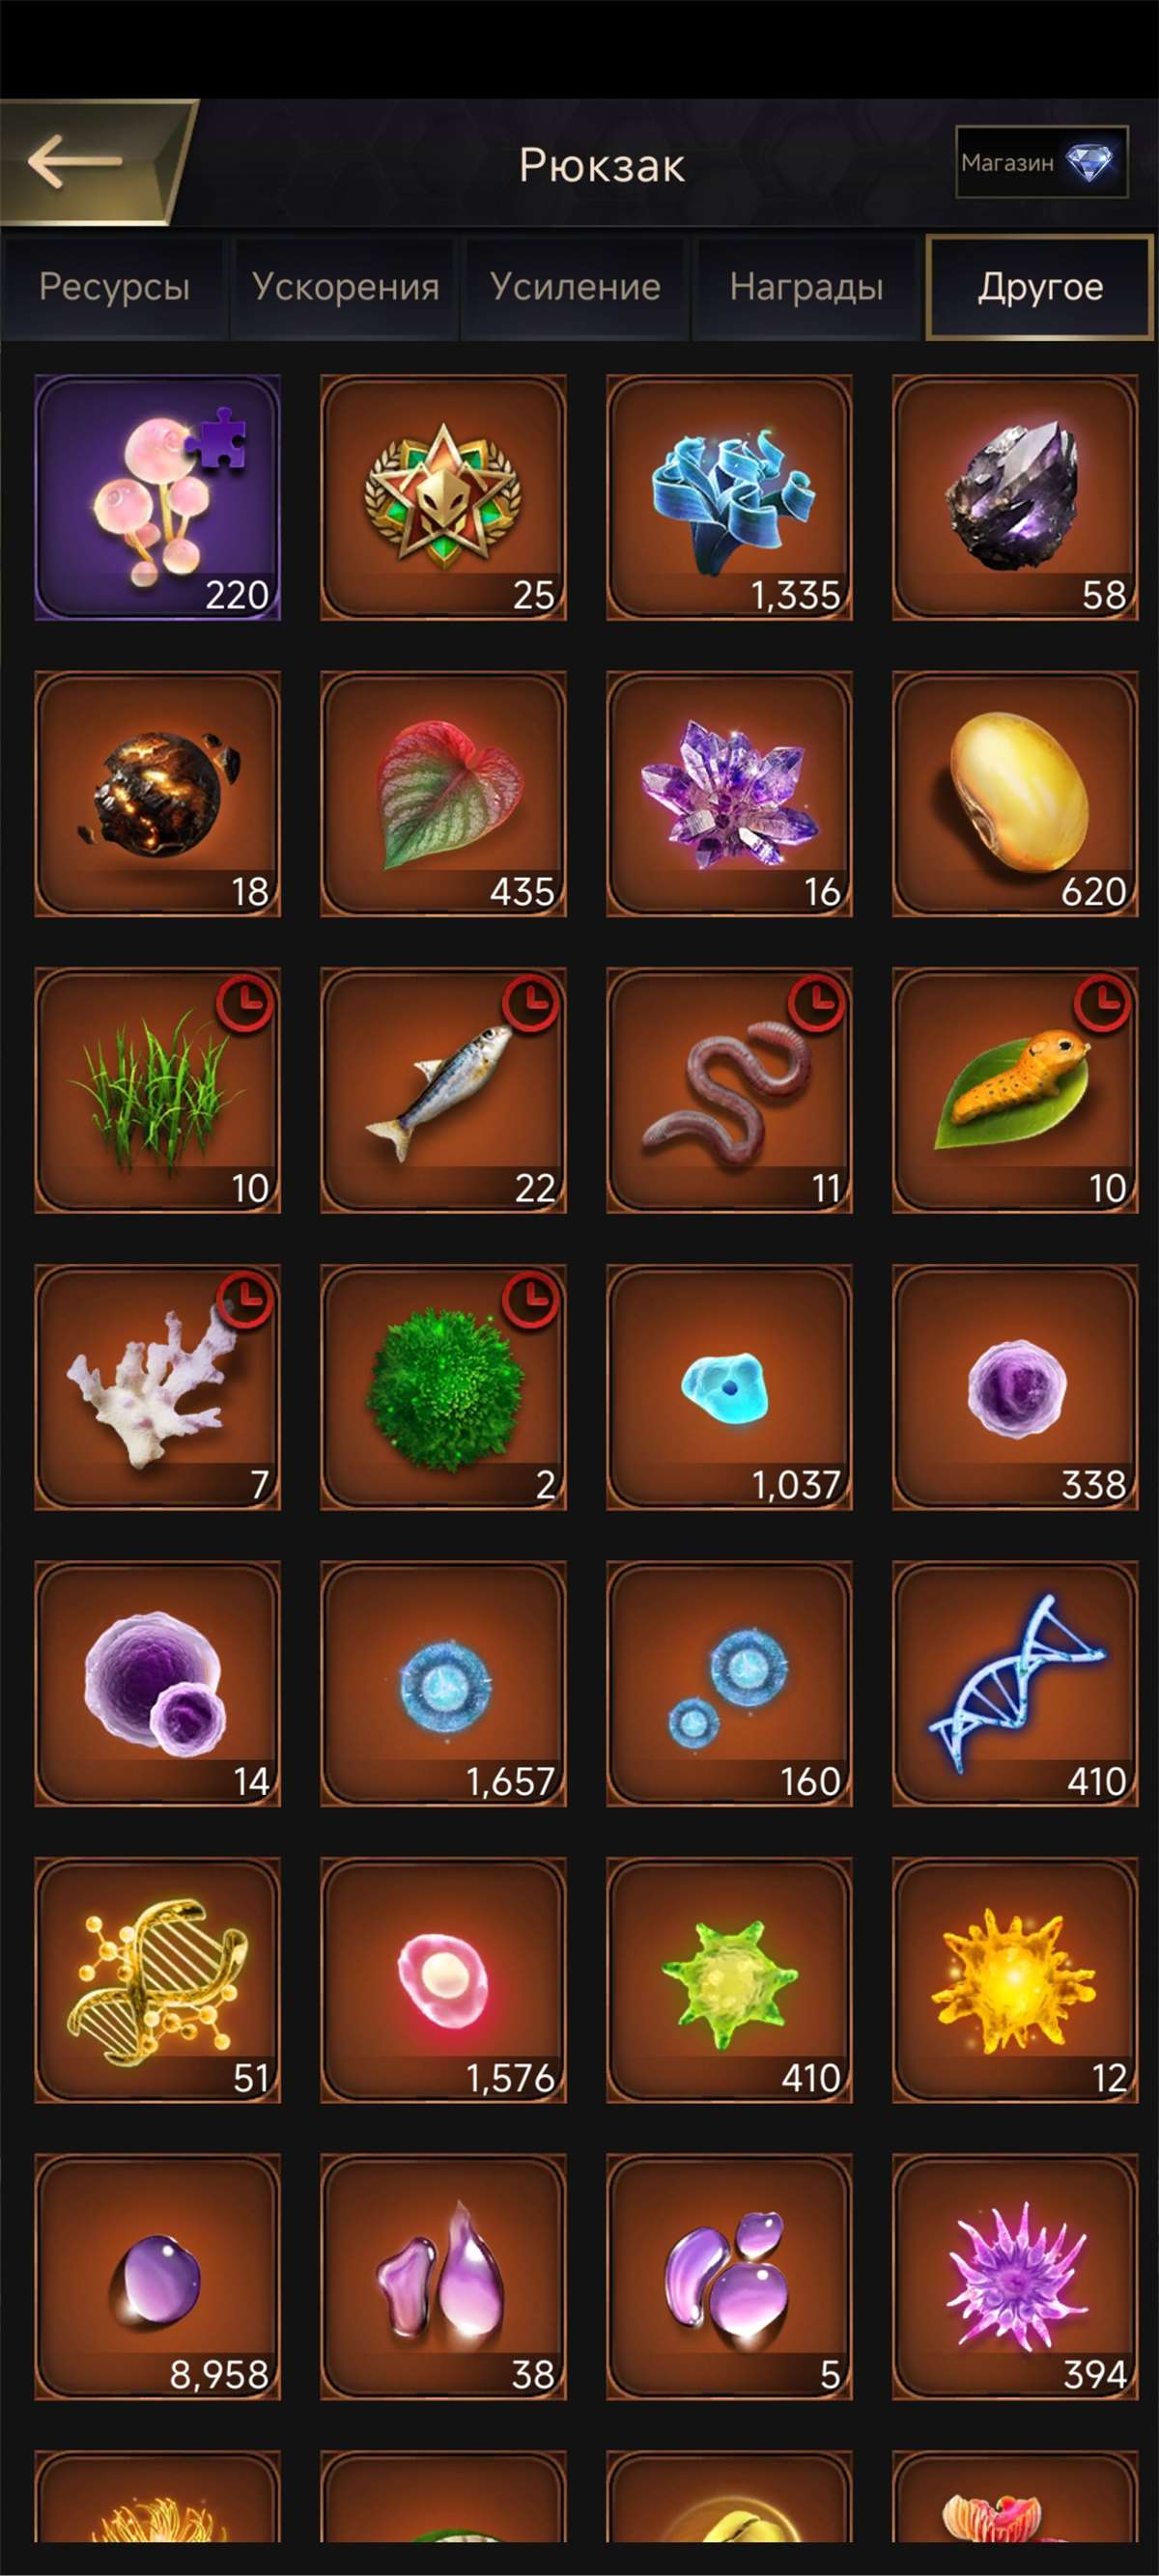Select the red-green leaf item
1159x2576 pixels.
[443, 794]
